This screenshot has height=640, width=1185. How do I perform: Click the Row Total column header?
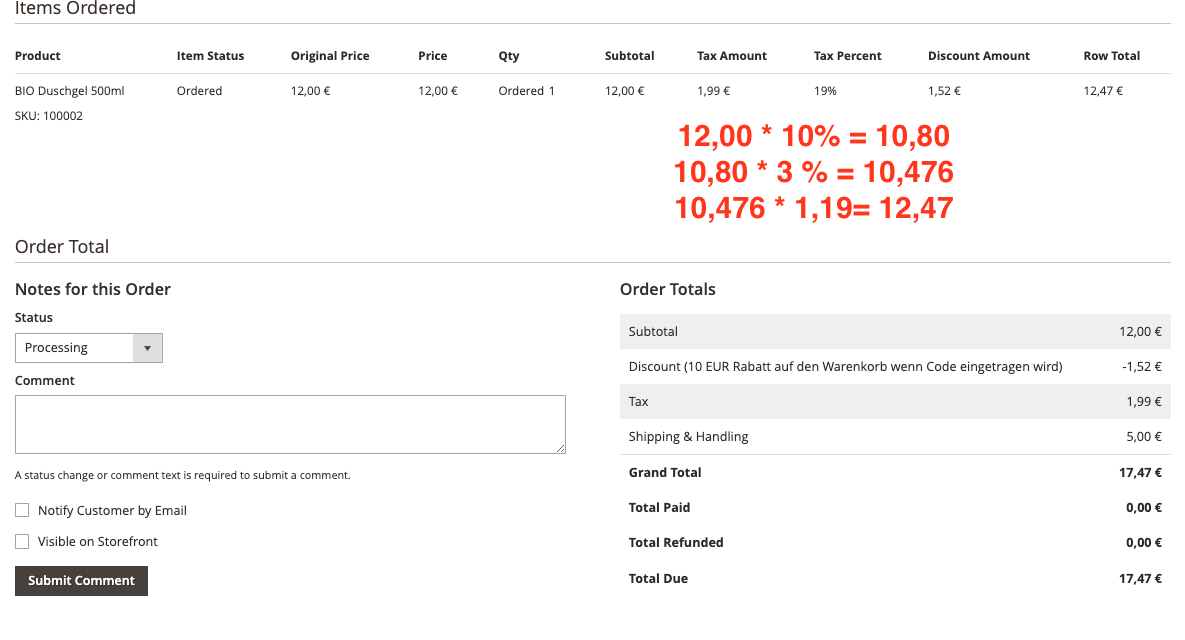coord(1111,56)
